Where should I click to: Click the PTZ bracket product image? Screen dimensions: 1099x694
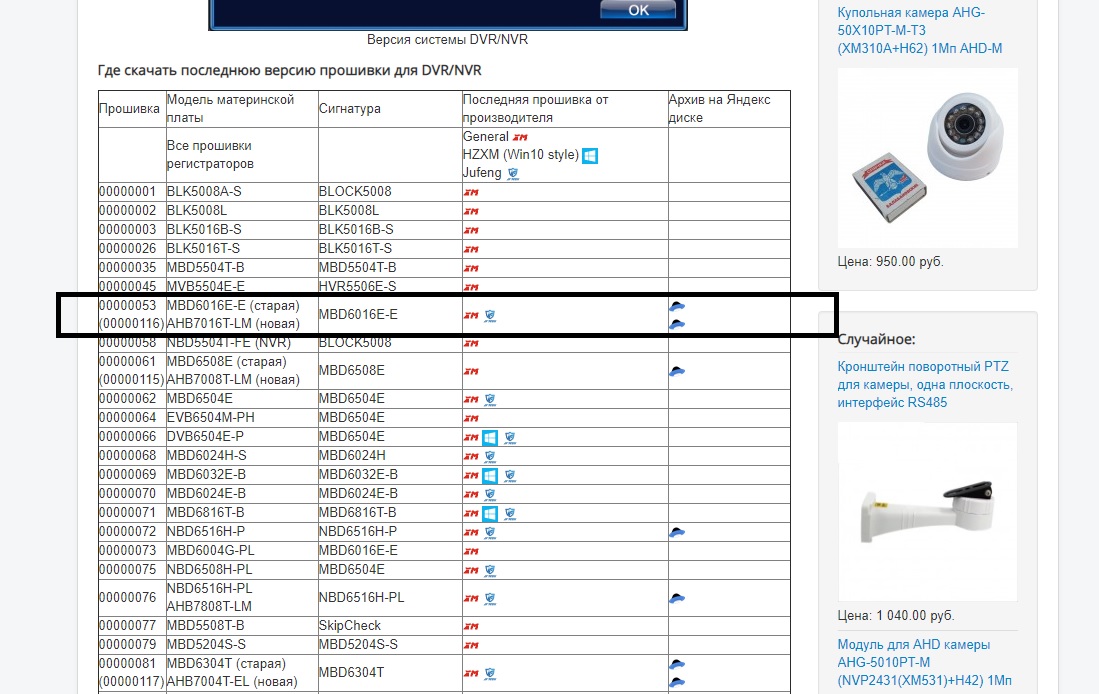pyautogui.click(x=927, y=512)
